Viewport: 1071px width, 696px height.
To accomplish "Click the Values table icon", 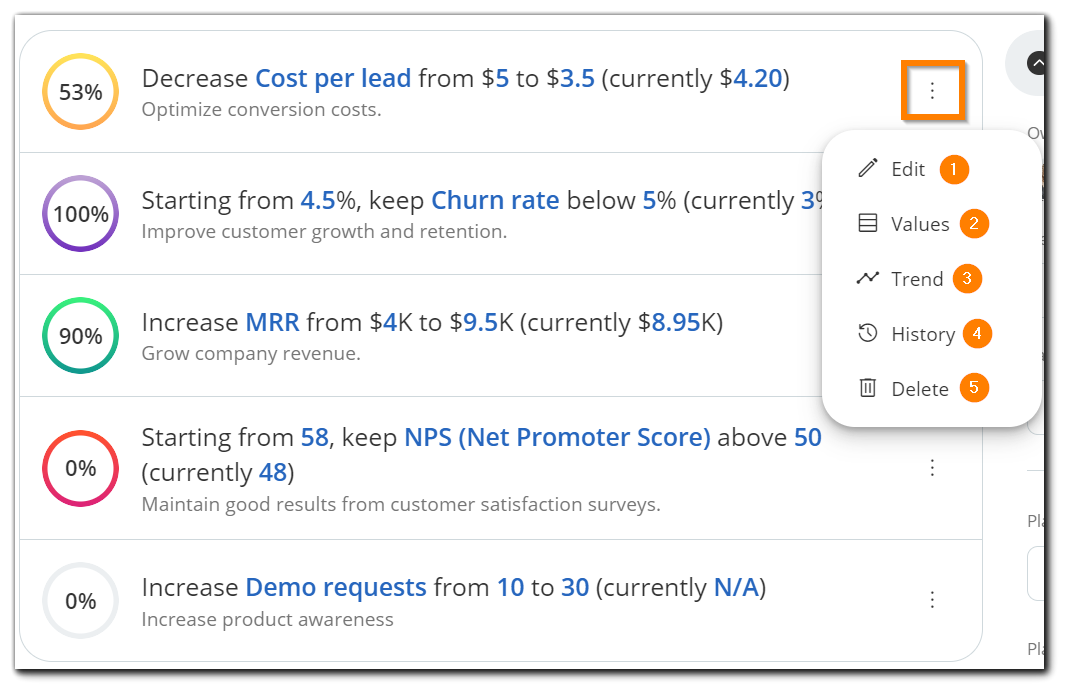I will coord(867,223).
